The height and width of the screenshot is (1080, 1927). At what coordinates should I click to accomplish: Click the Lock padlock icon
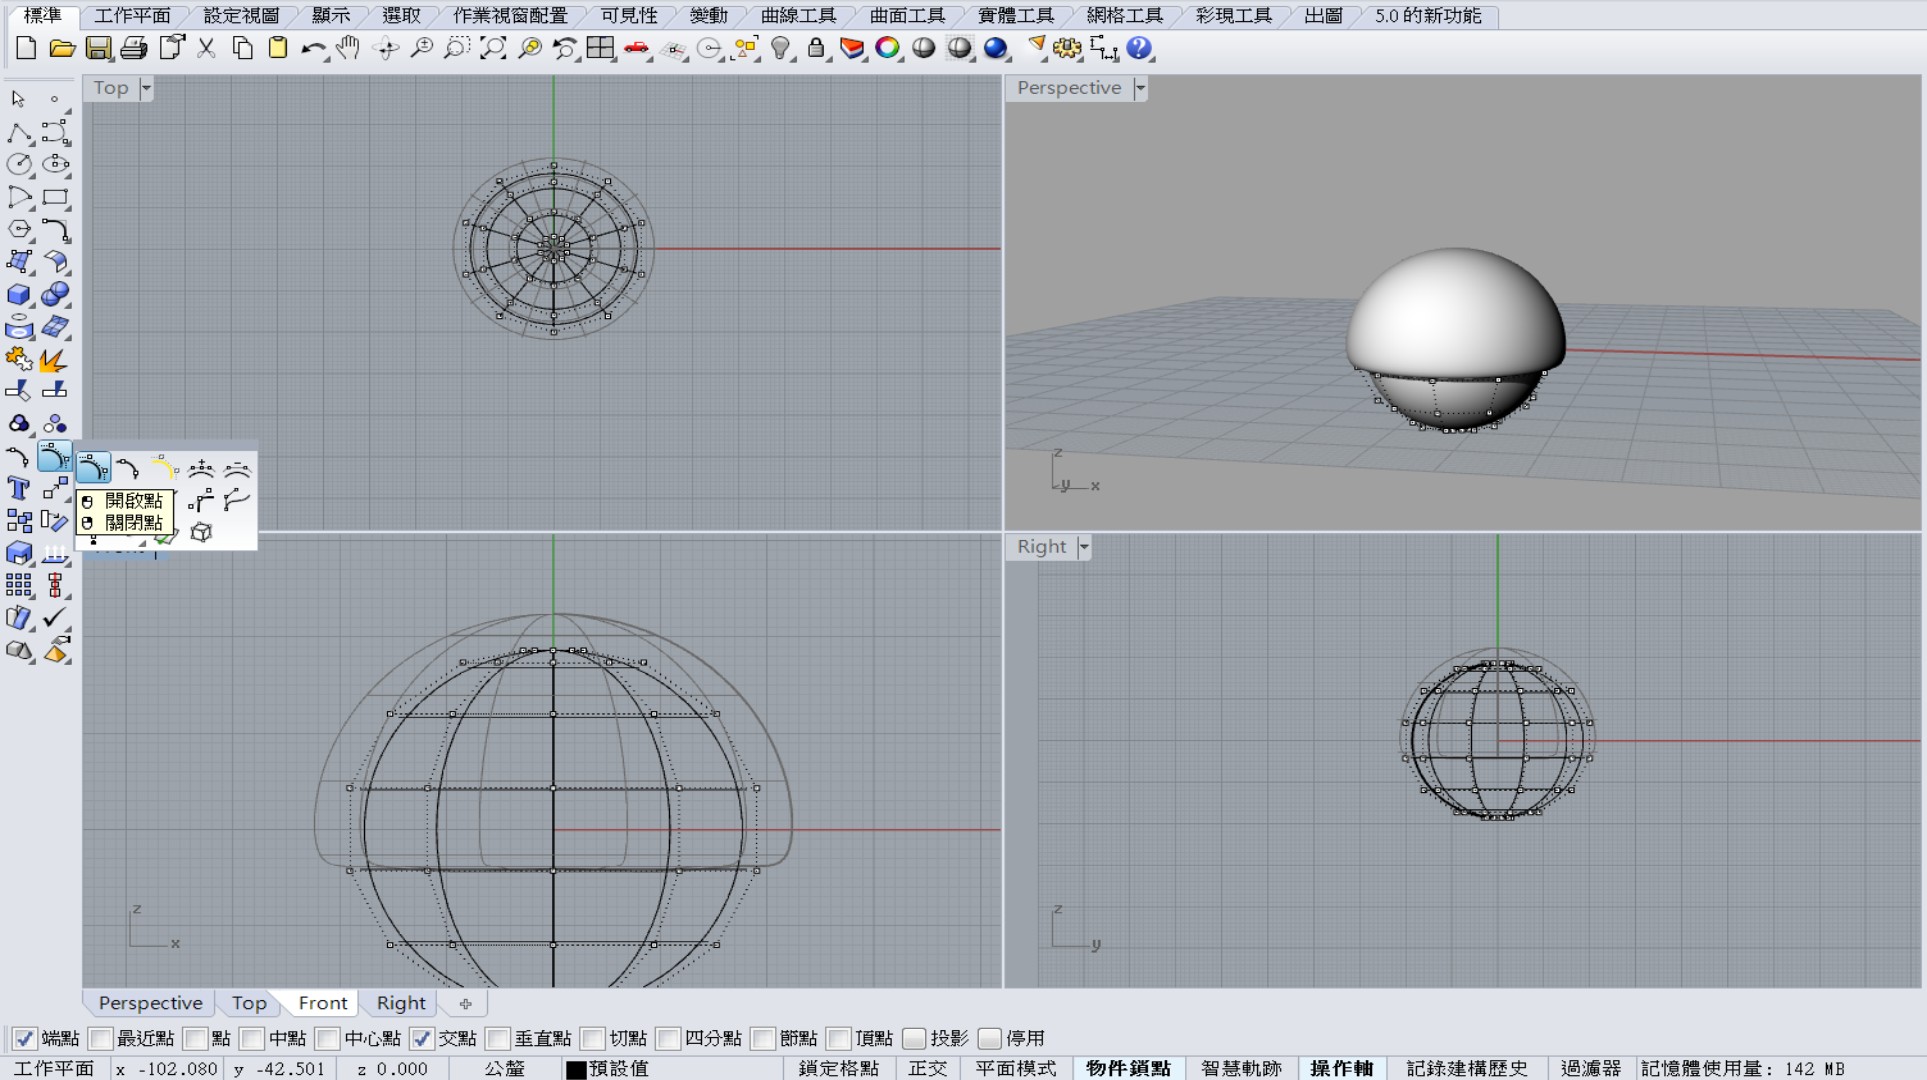click(816, 48)
